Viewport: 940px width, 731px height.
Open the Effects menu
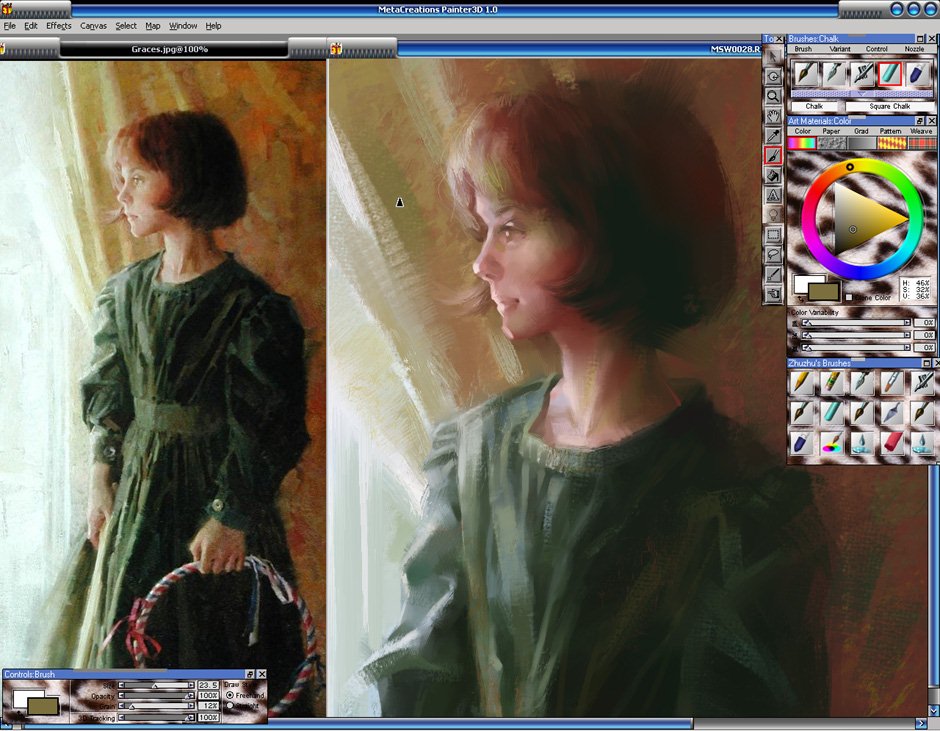click(59, 26)
